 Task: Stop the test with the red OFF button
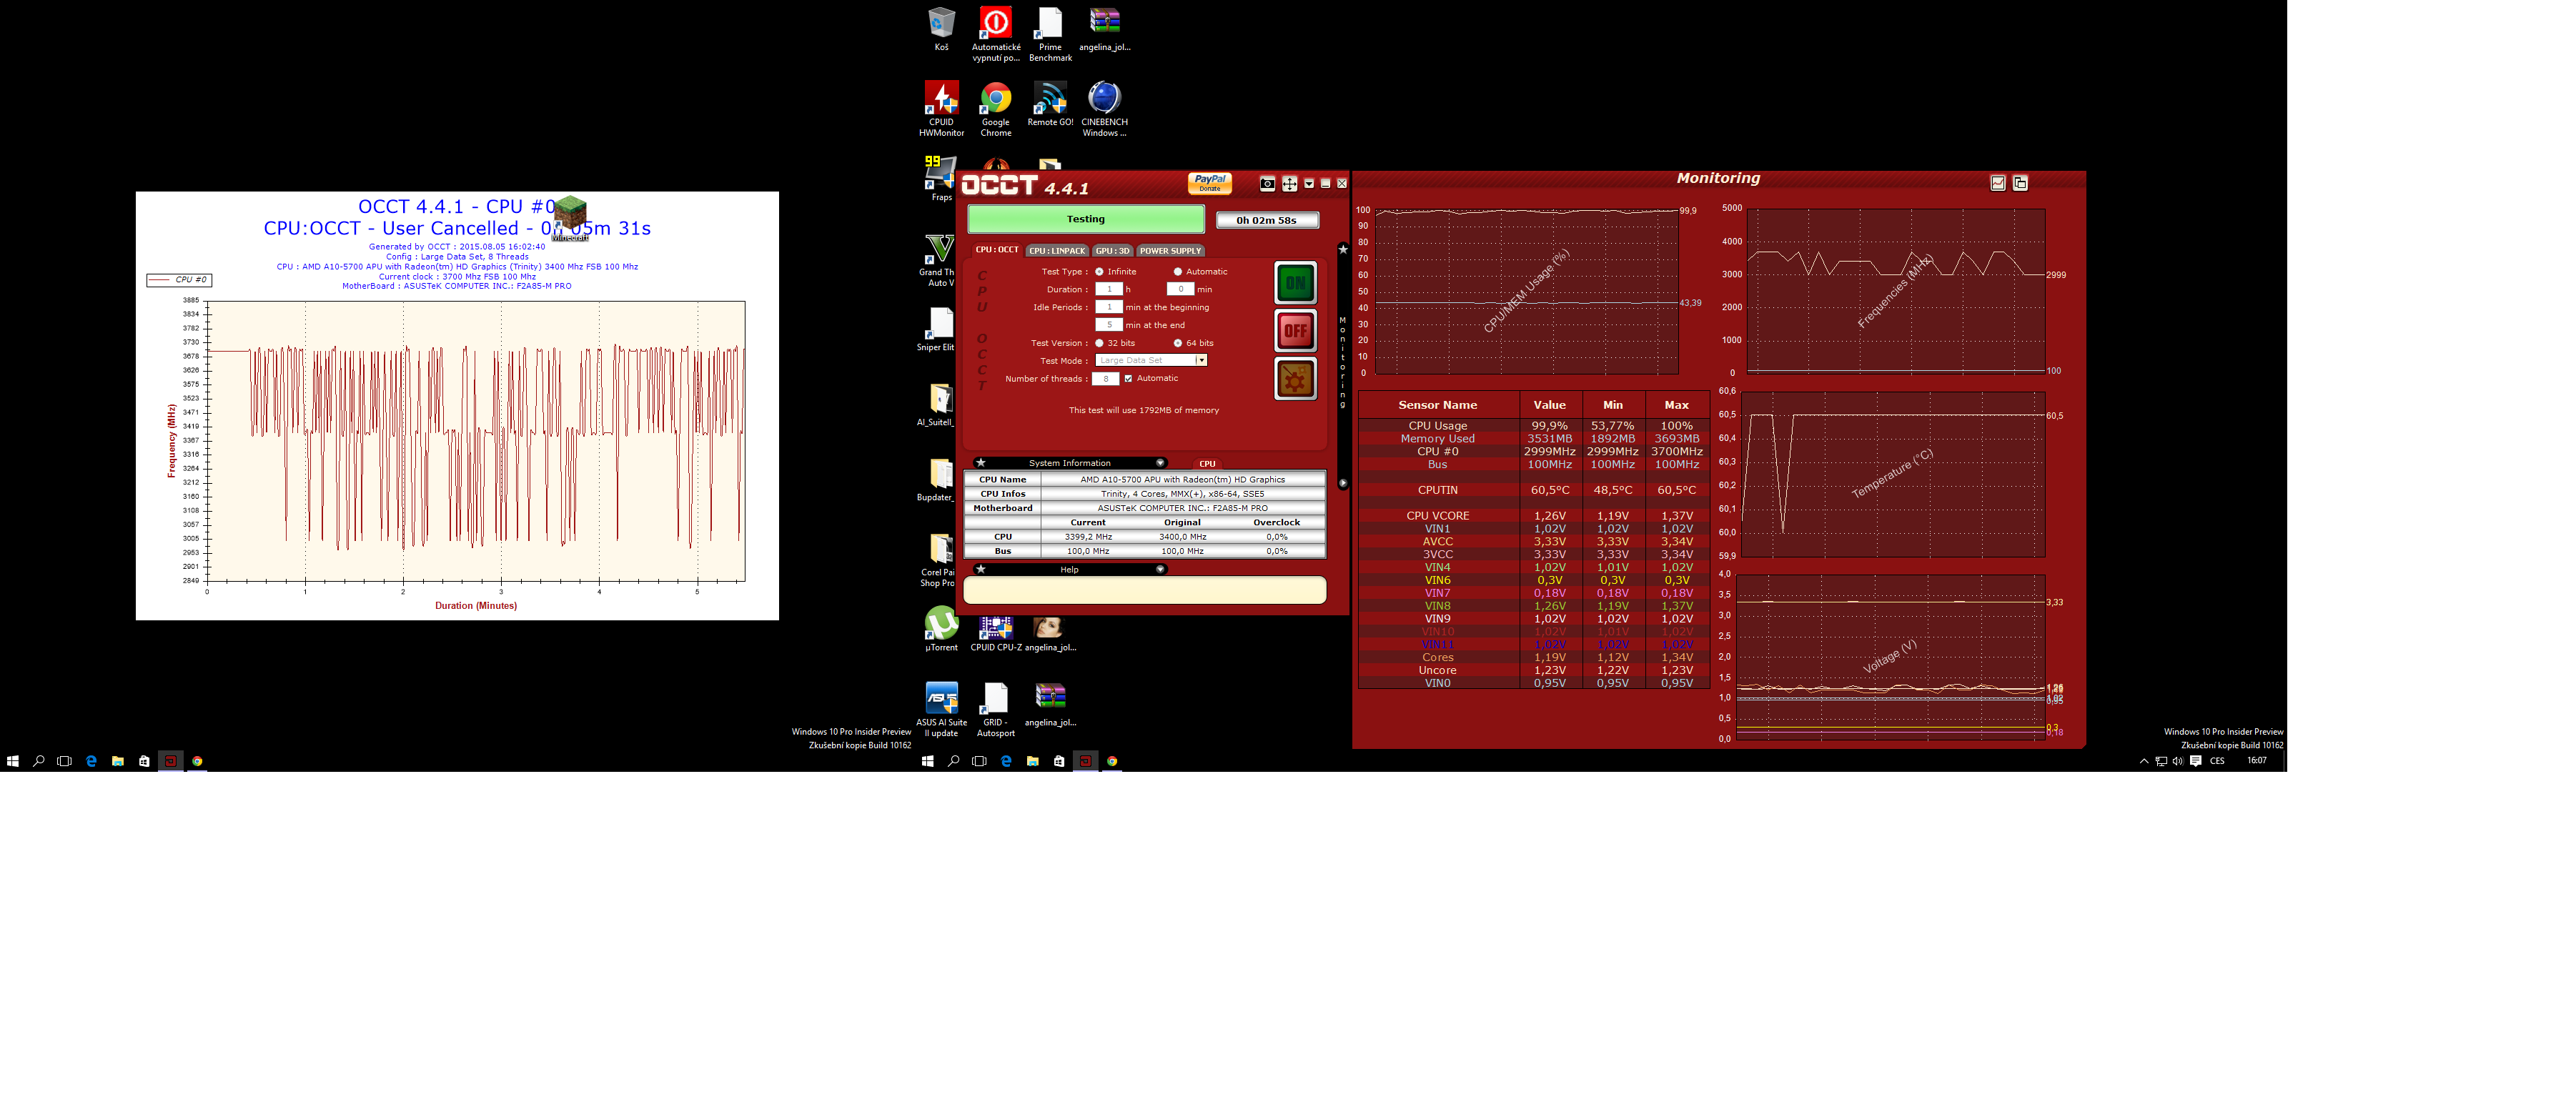(x=1295, y=331)
